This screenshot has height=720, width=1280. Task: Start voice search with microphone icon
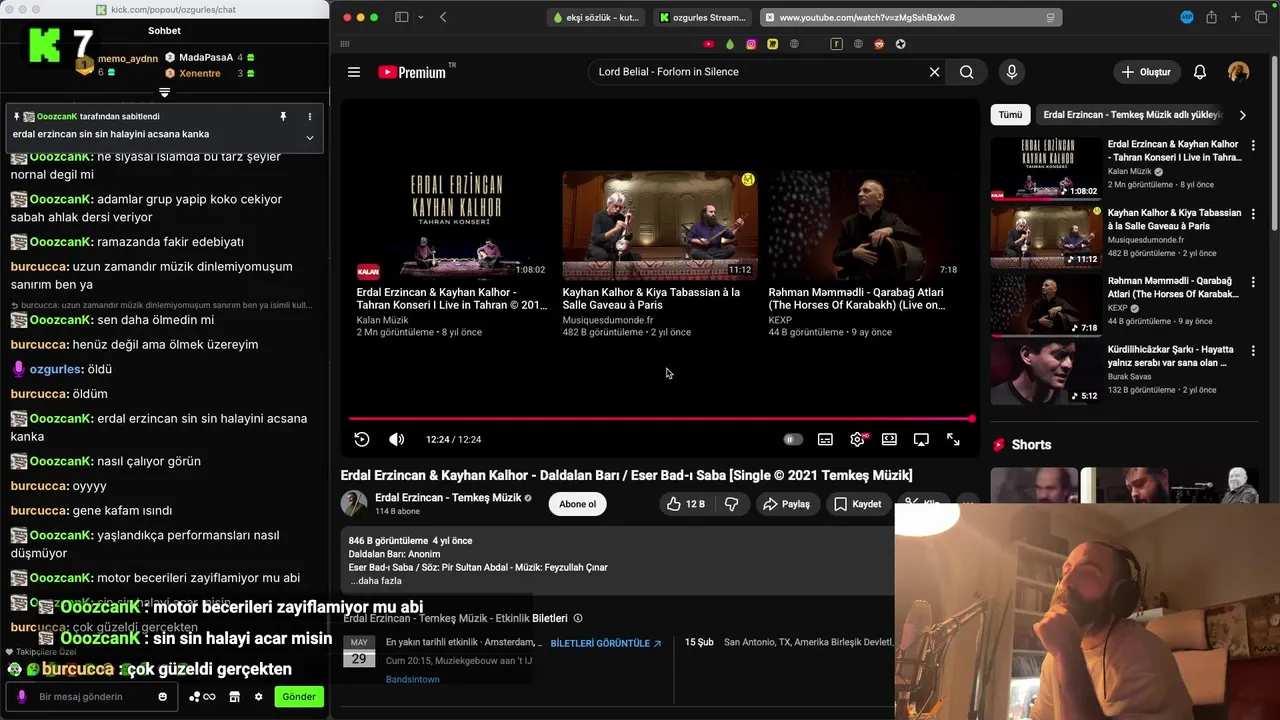1011,72
